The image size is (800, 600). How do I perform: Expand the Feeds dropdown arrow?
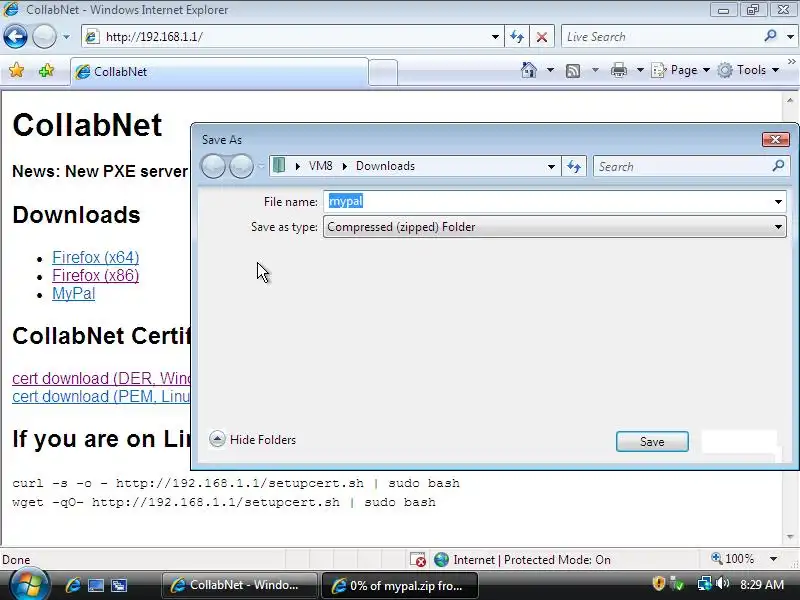click(x=595, y=70)
